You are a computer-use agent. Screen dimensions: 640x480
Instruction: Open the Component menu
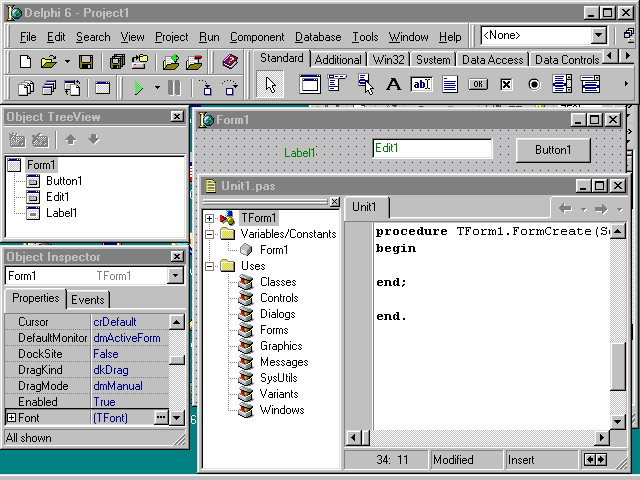[257, 37]
